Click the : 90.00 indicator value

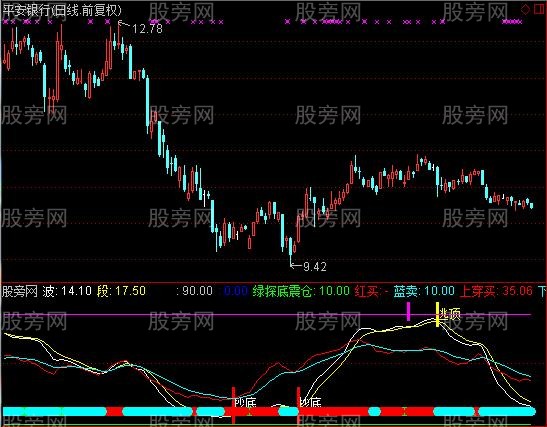click(194, 291)
